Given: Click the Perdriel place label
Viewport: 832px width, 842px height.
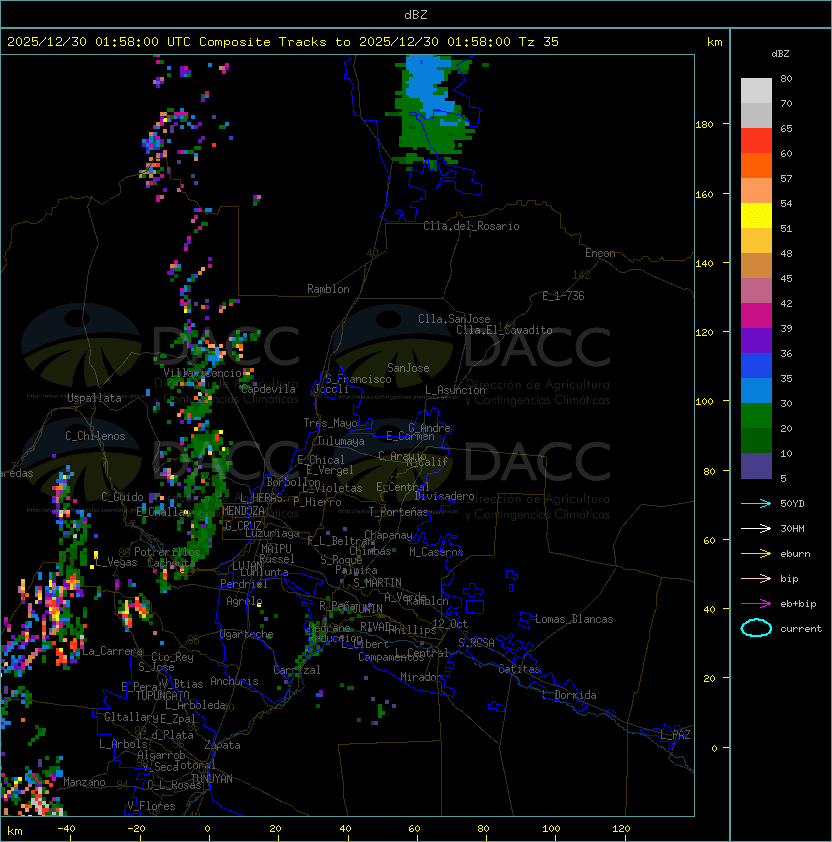Looking at the screenshot, I should (244, 584).
